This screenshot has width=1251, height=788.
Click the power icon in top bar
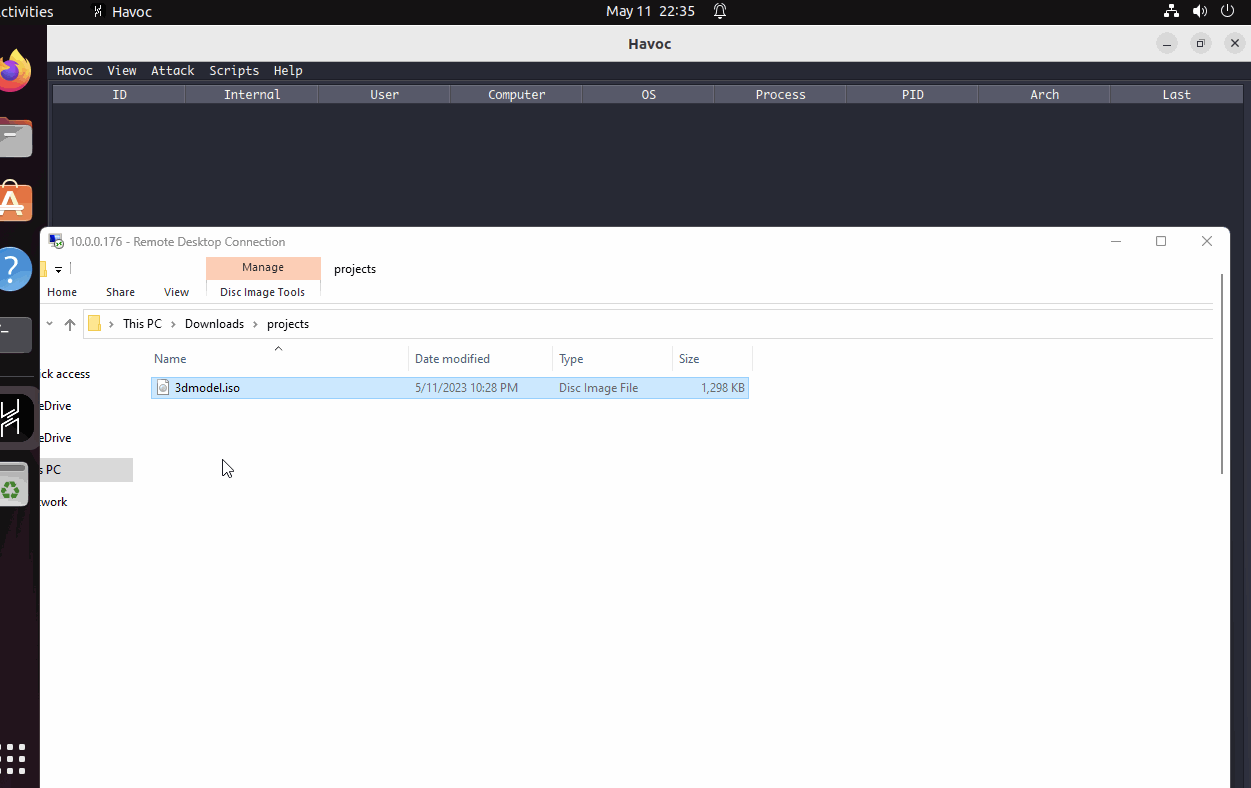pyautogui.click(x=1227, y=11)
